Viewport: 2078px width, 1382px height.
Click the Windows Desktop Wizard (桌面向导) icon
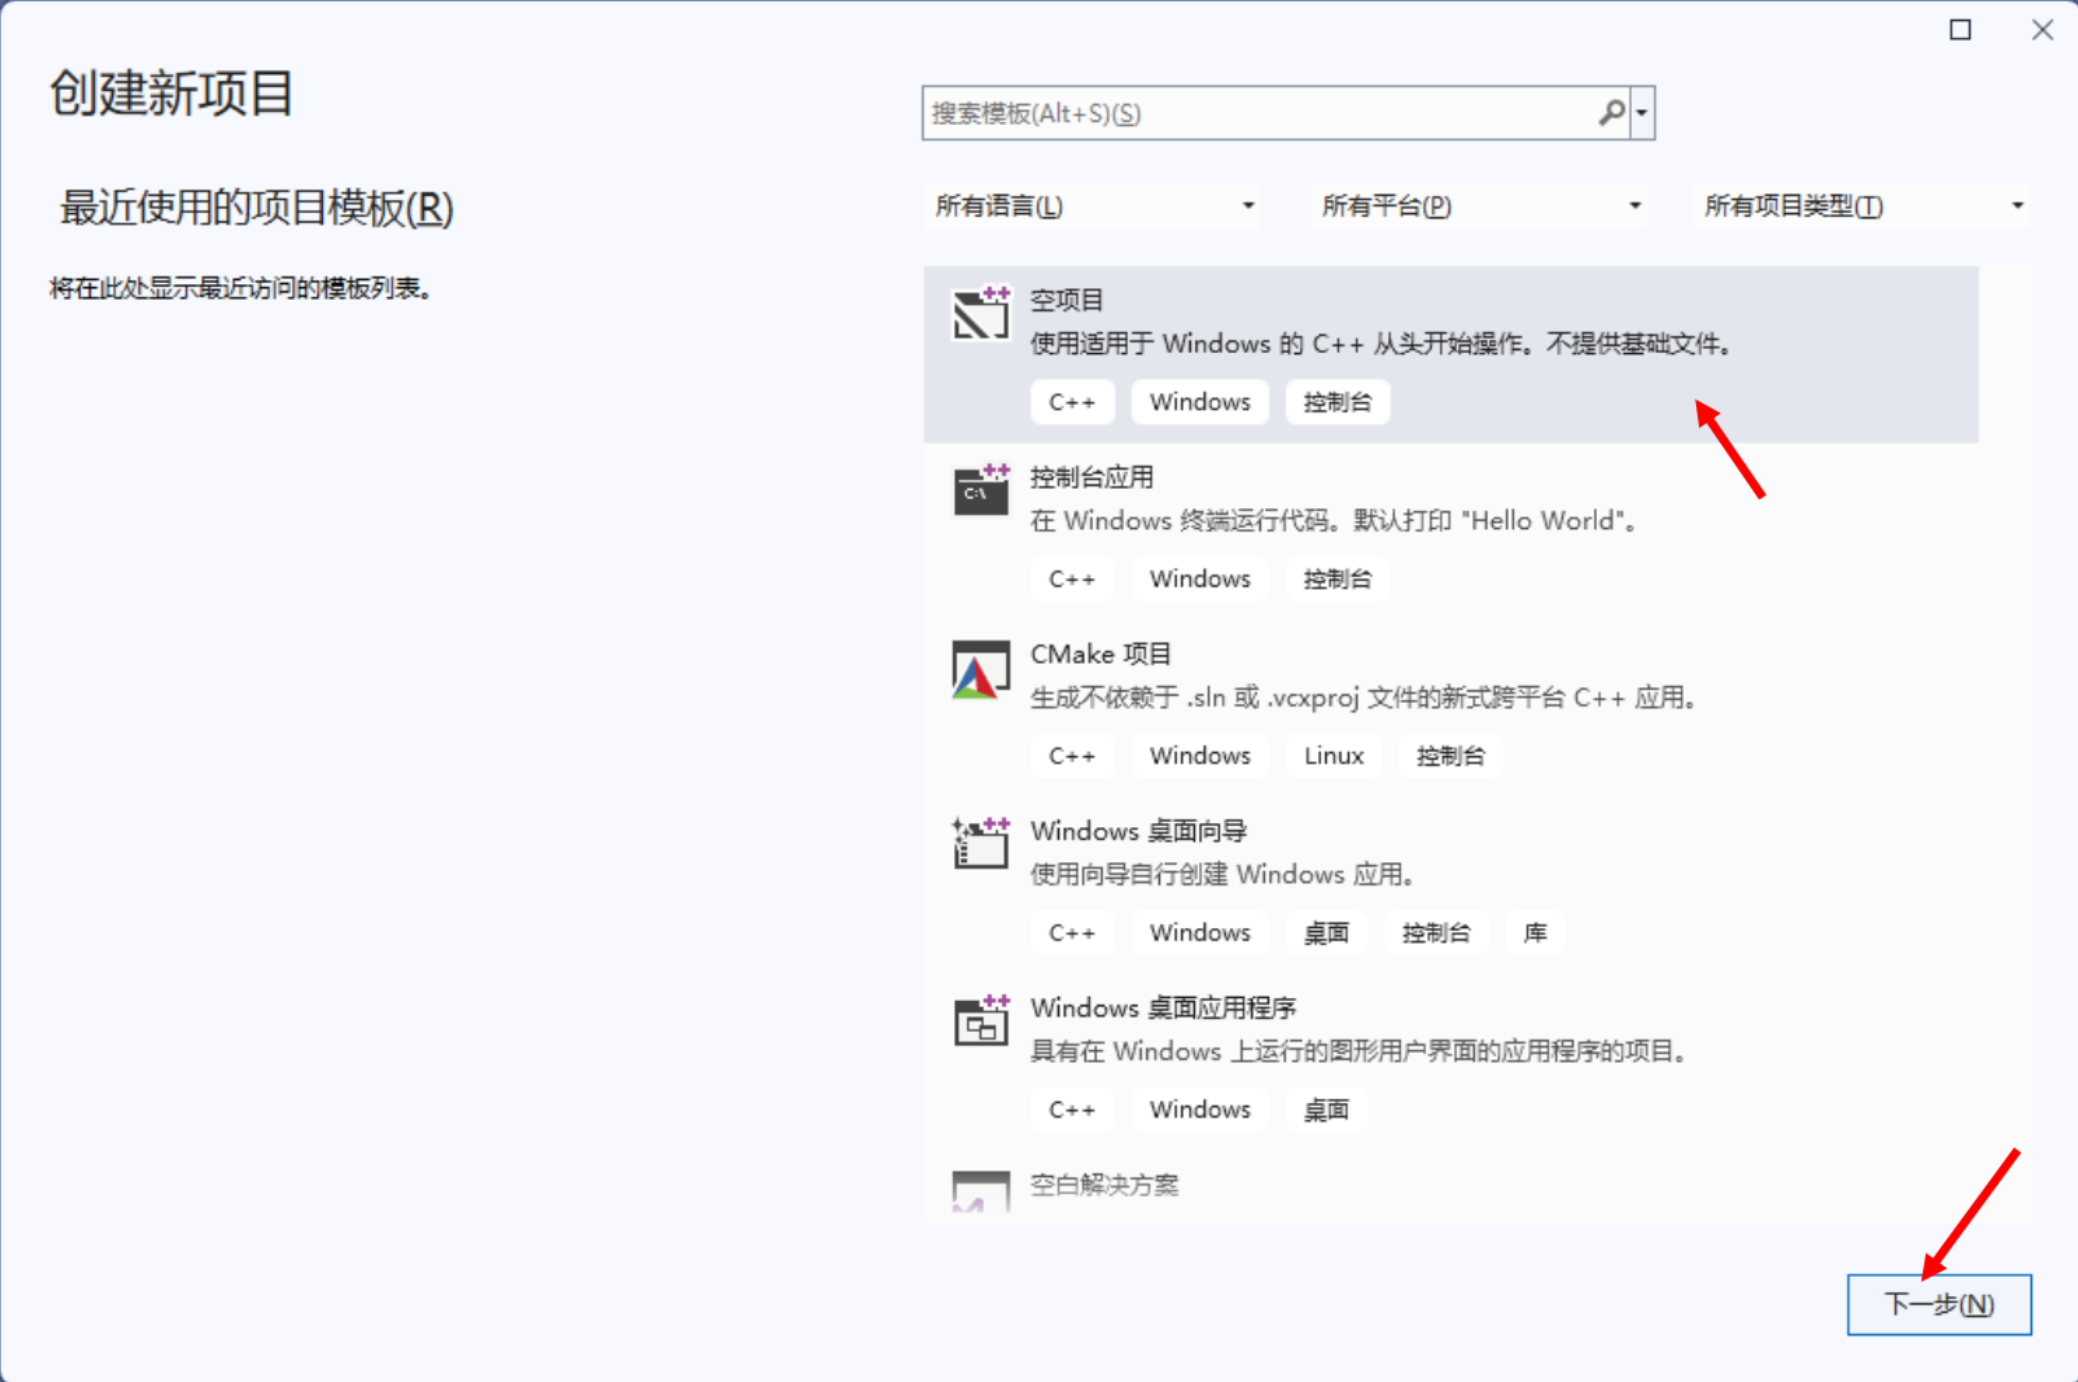pyautogui.click(x=980, y=845)
